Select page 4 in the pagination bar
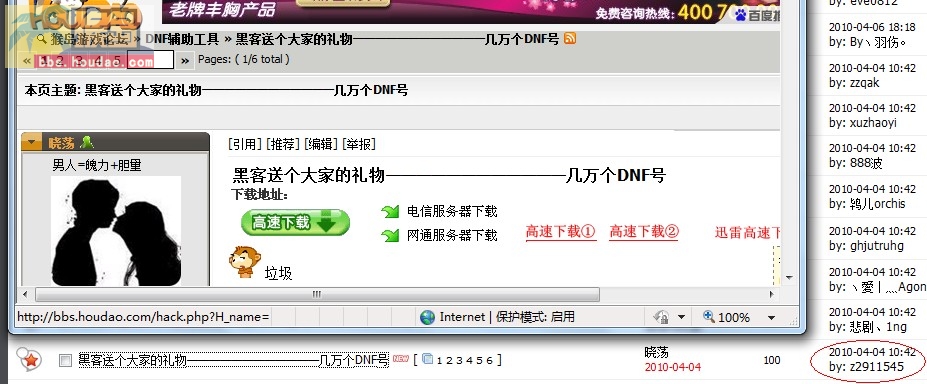Image resolution: width=927 pixels, height=384 pixels. coord(99,60)
